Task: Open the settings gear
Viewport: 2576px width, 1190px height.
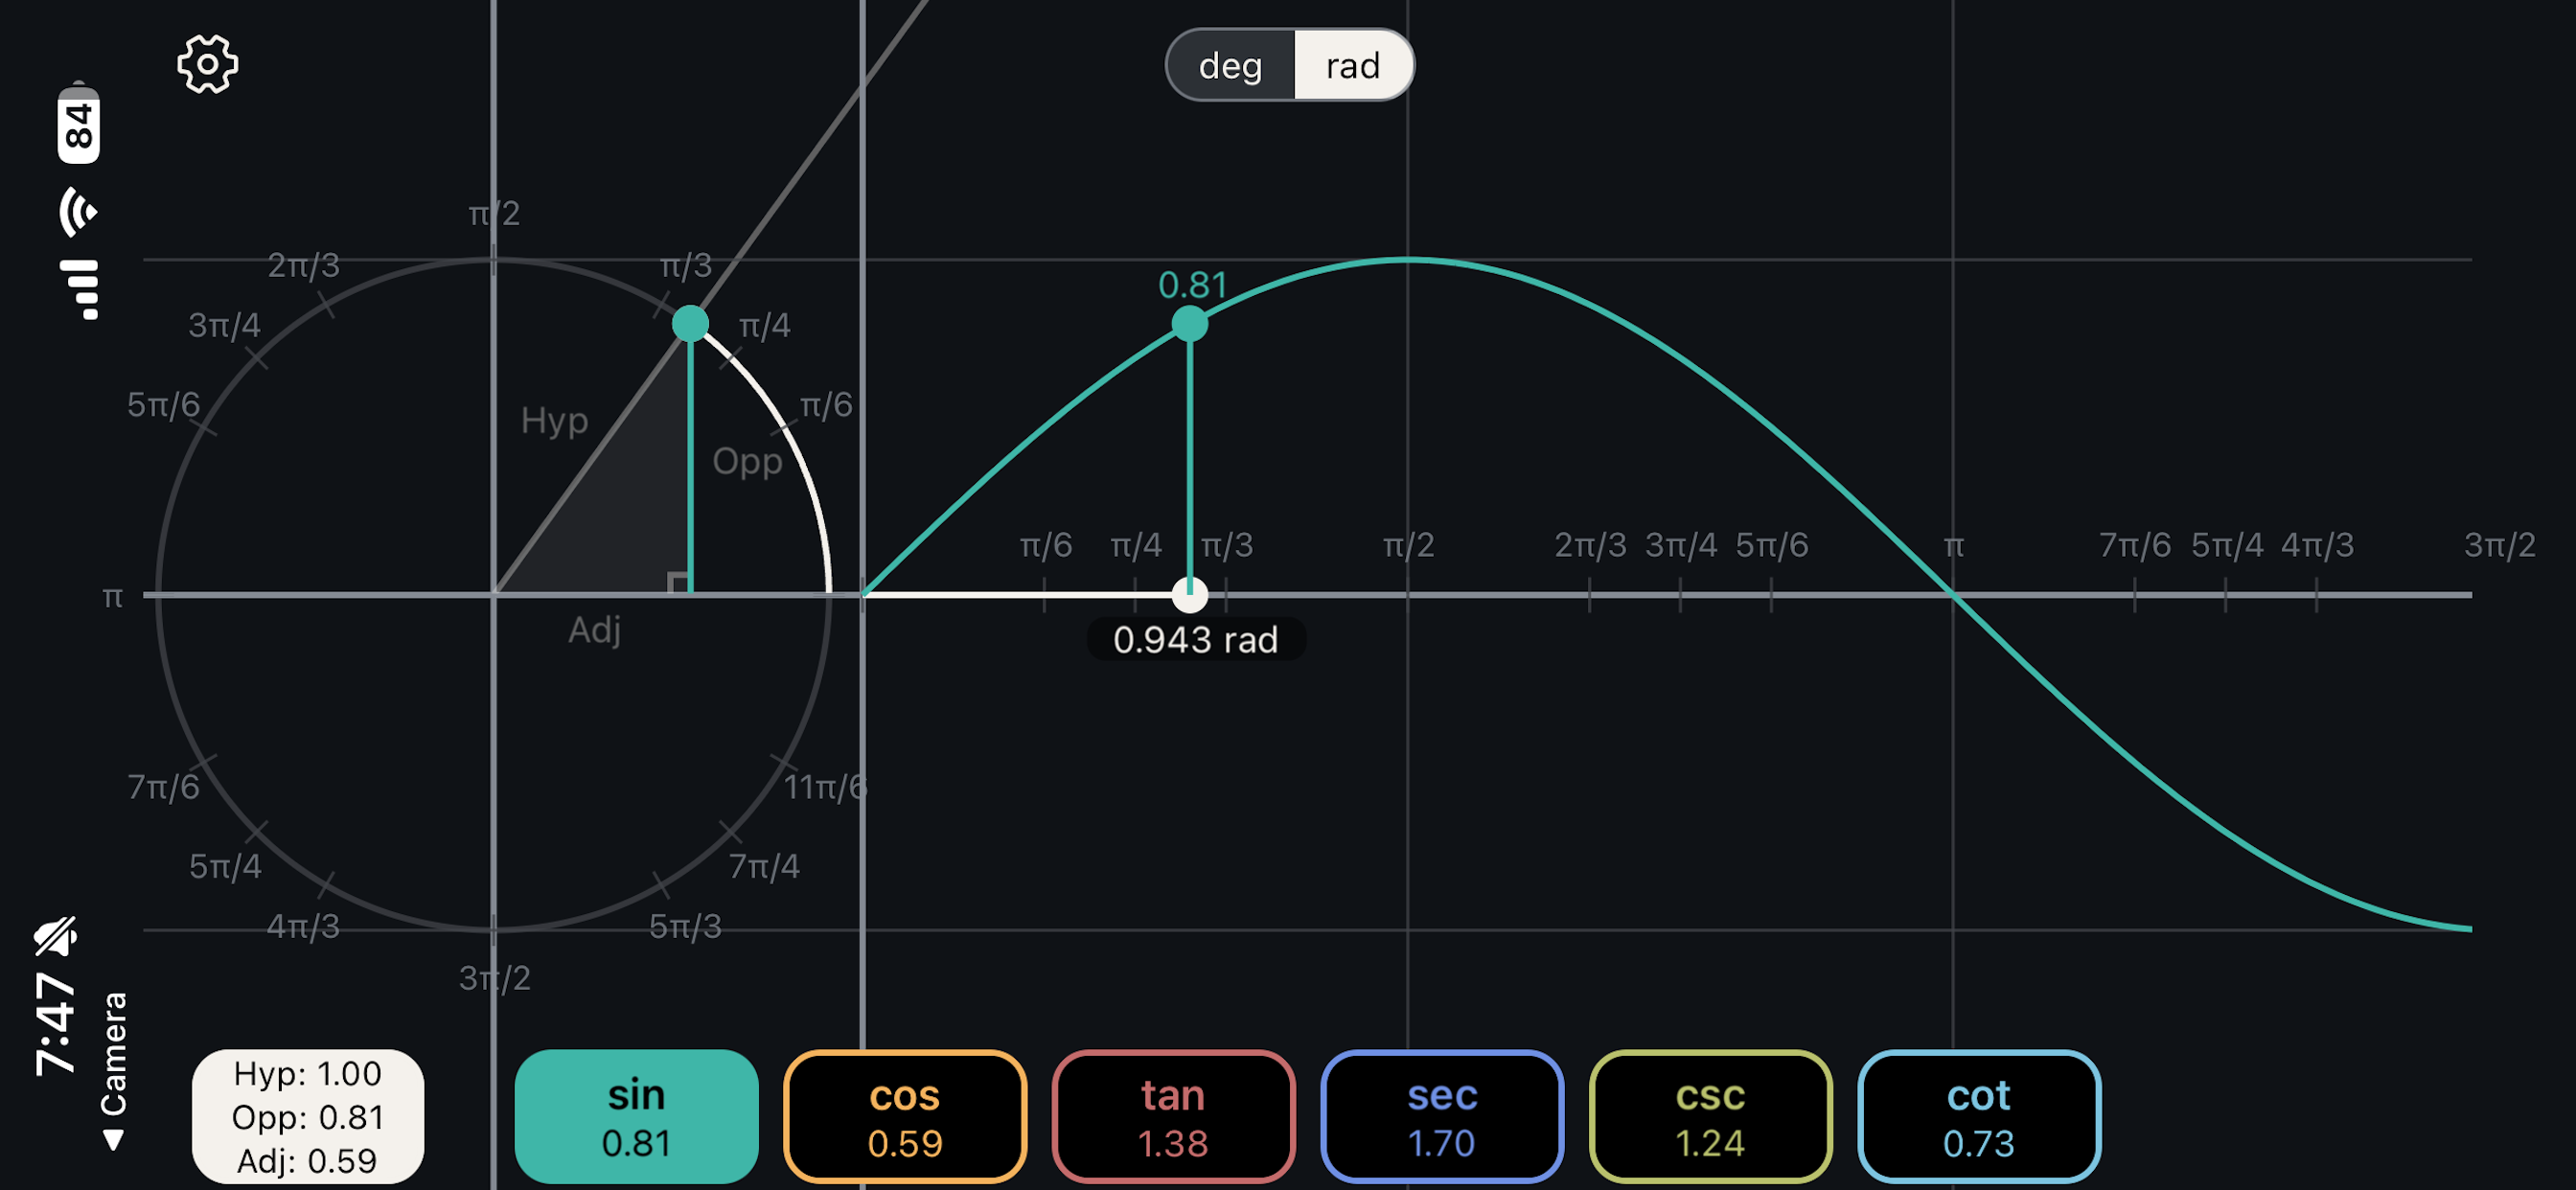Action: [209, 64]
